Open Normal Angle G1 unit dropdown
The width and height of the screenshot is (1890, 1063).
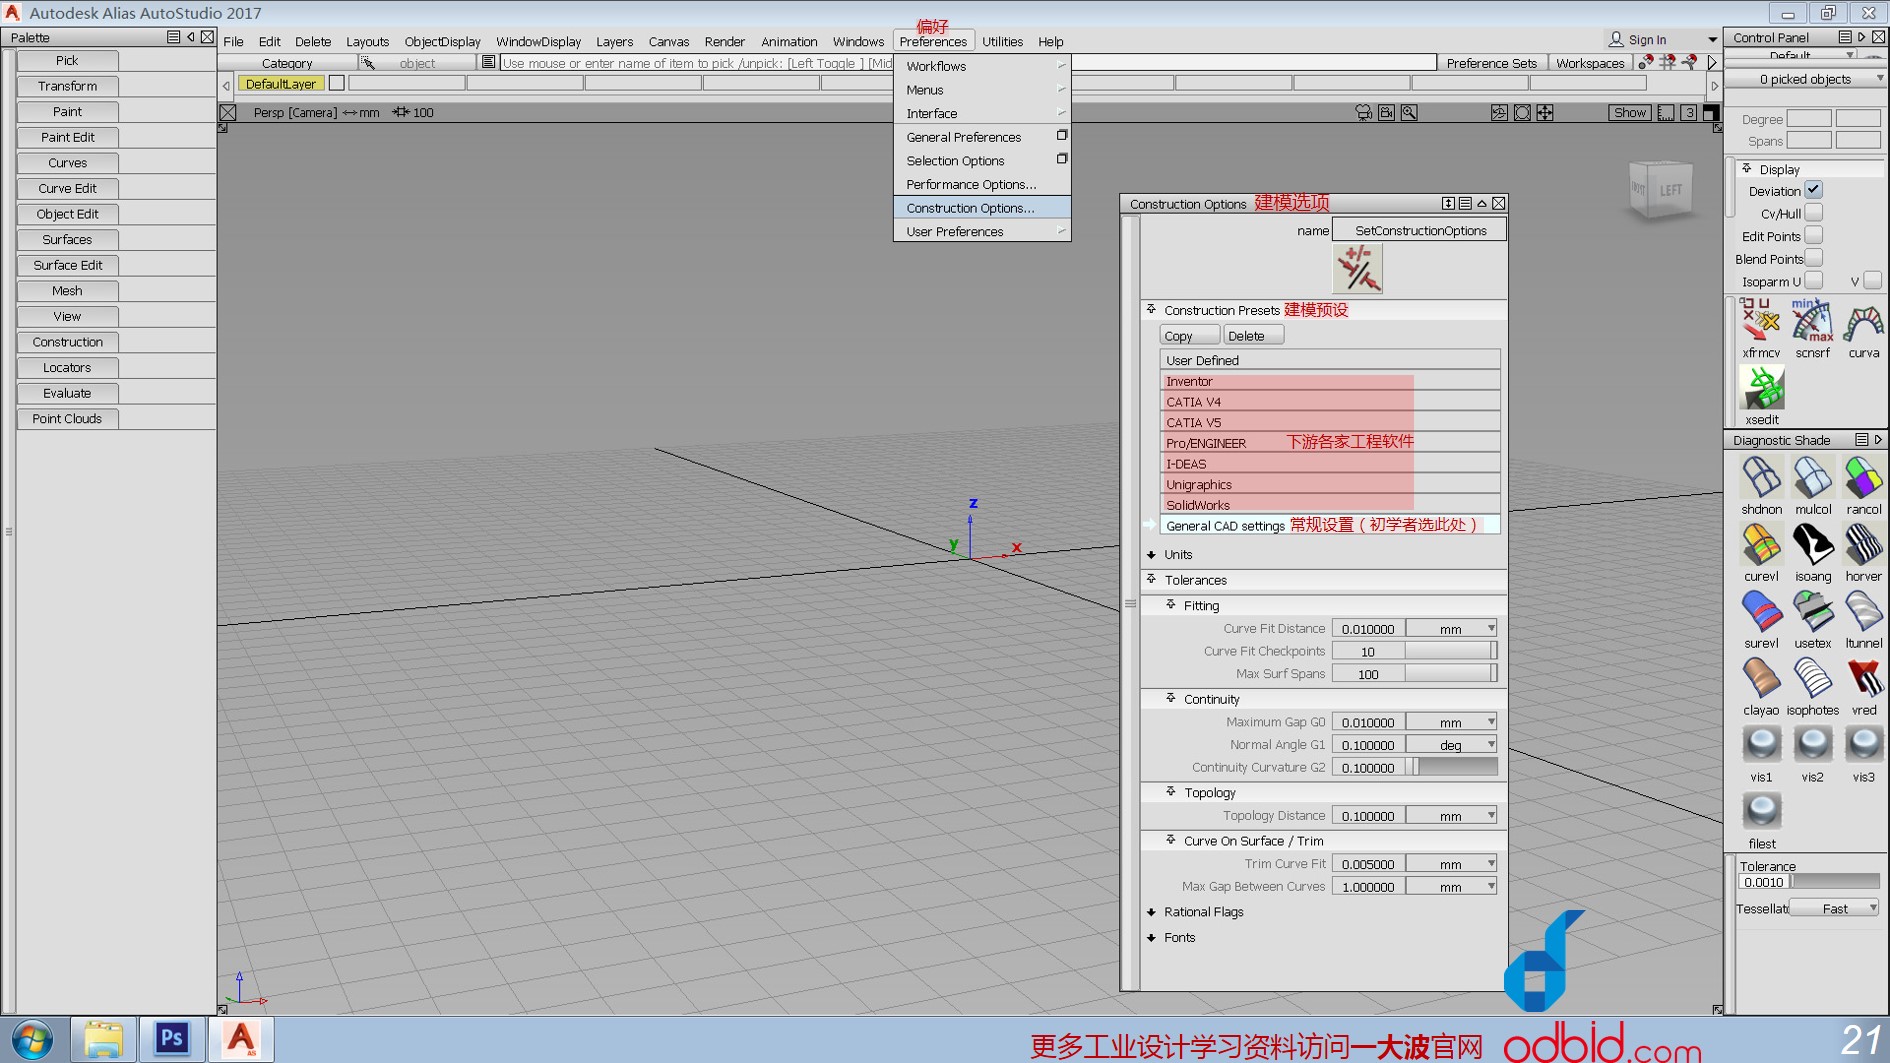point(1451,744)
